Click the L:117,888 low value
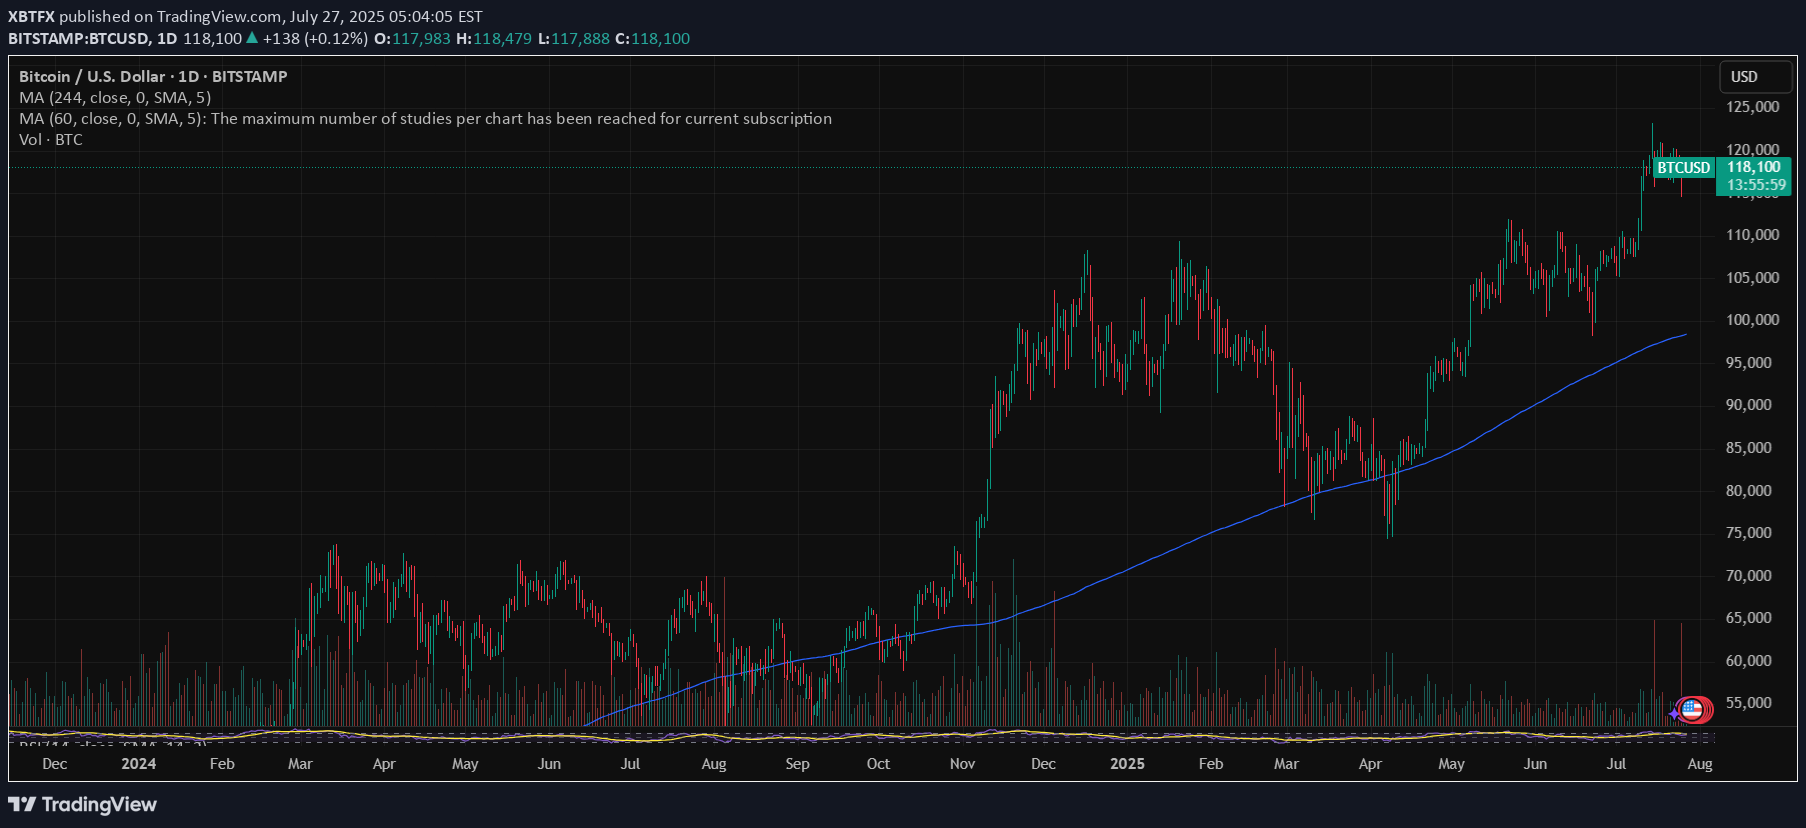This screenshot has height=828, width=1806. 574,39
